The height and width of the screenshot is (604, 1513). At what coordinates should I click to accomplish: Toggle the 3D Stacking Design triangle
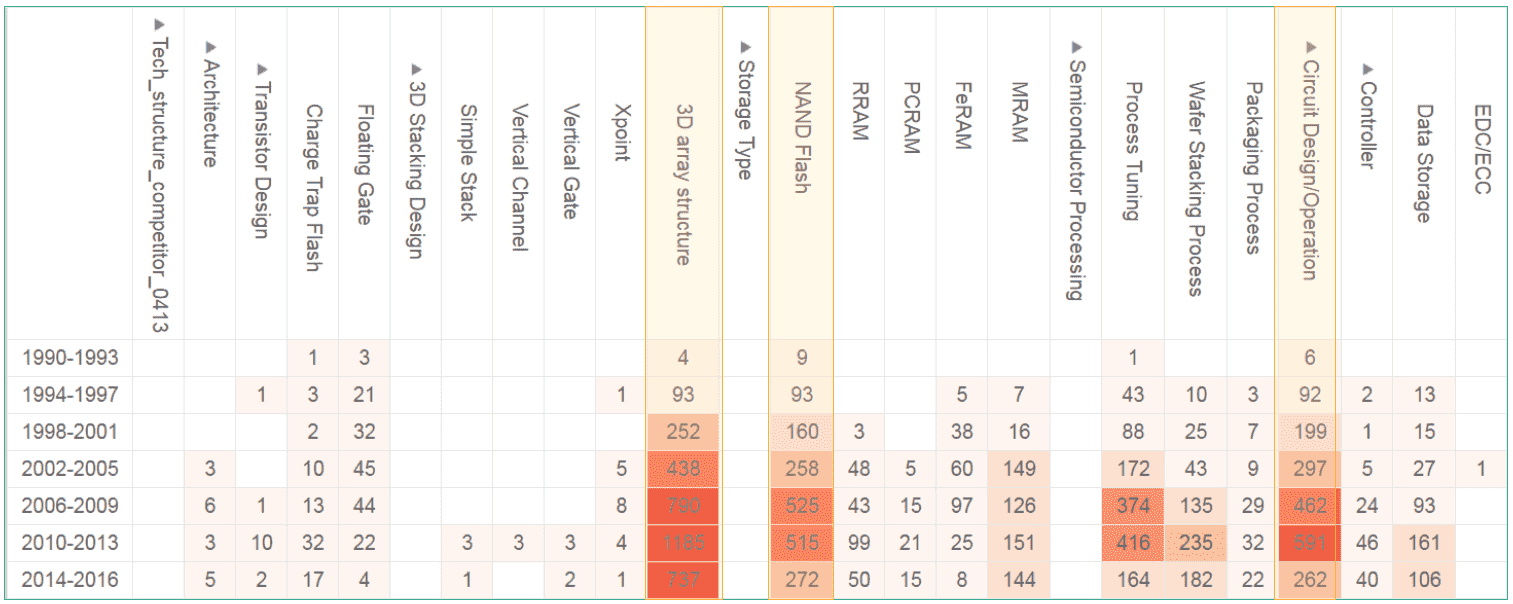click(417, 69)
